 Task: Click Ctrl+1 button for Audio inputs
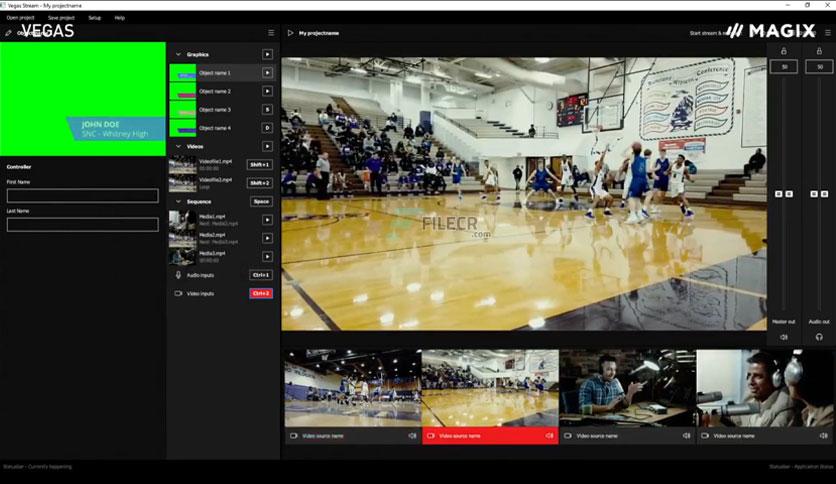point(261,275)
